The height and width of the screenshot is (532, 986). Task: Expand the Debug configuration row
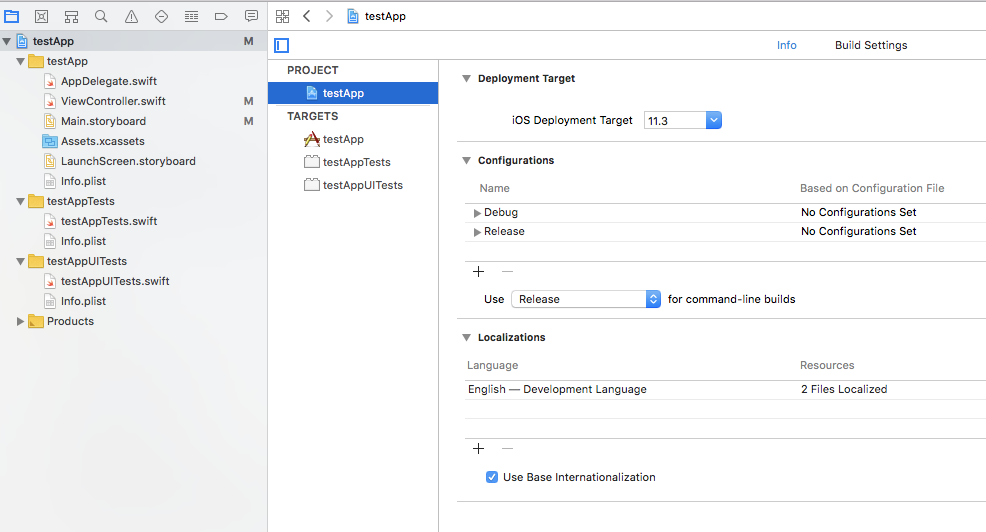pyautogui.click(x=477, y=213)
